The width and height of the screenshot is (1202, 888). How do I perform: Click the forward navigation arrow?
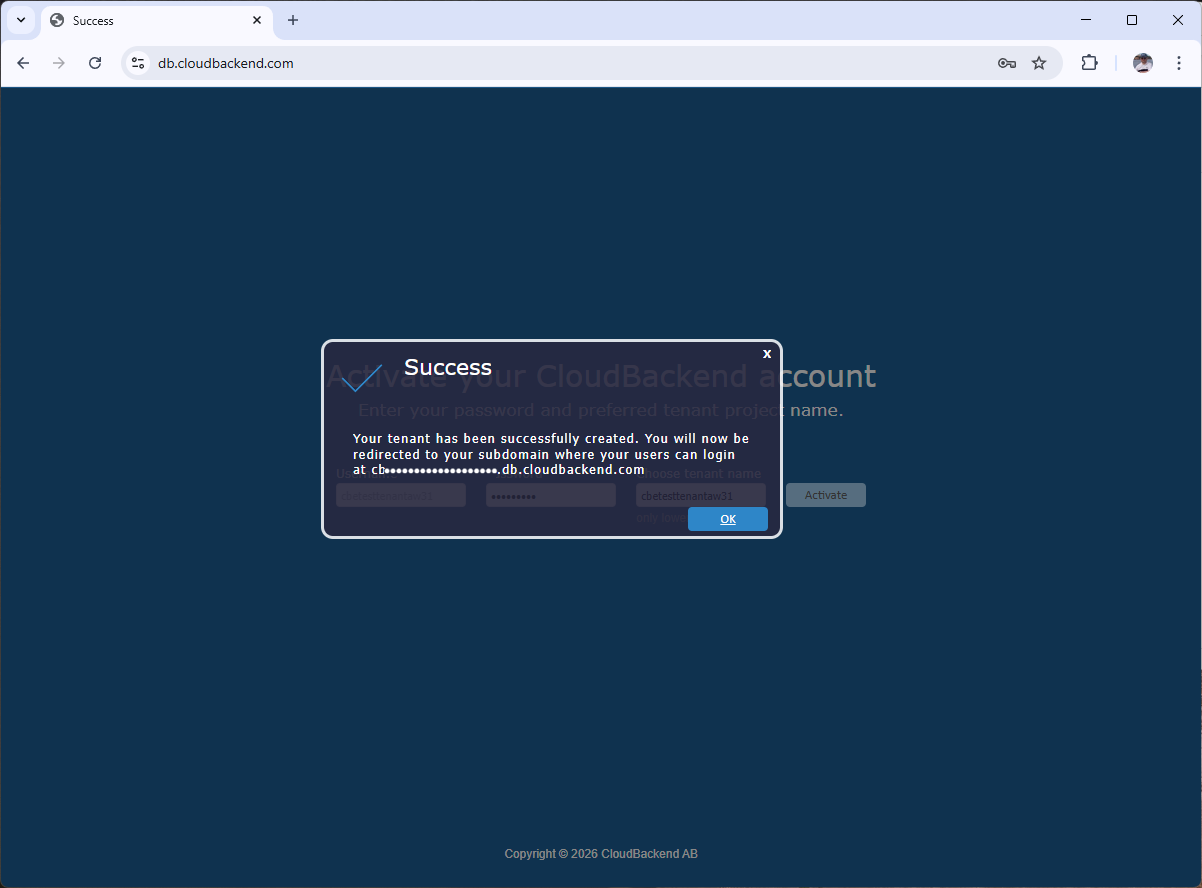tap(59, 63)
